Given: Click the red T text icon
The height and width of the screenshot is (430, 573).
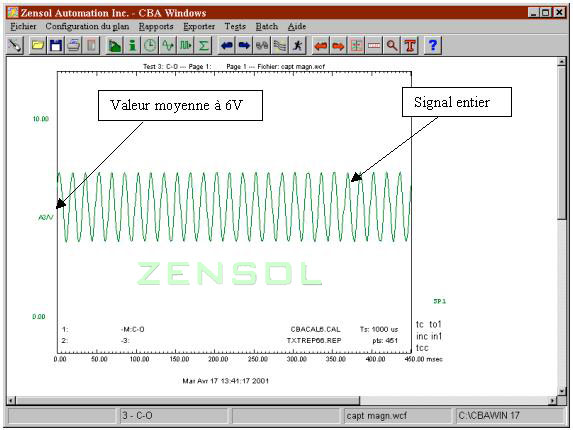Looking at the screenshot, I should tap(410, 46).
